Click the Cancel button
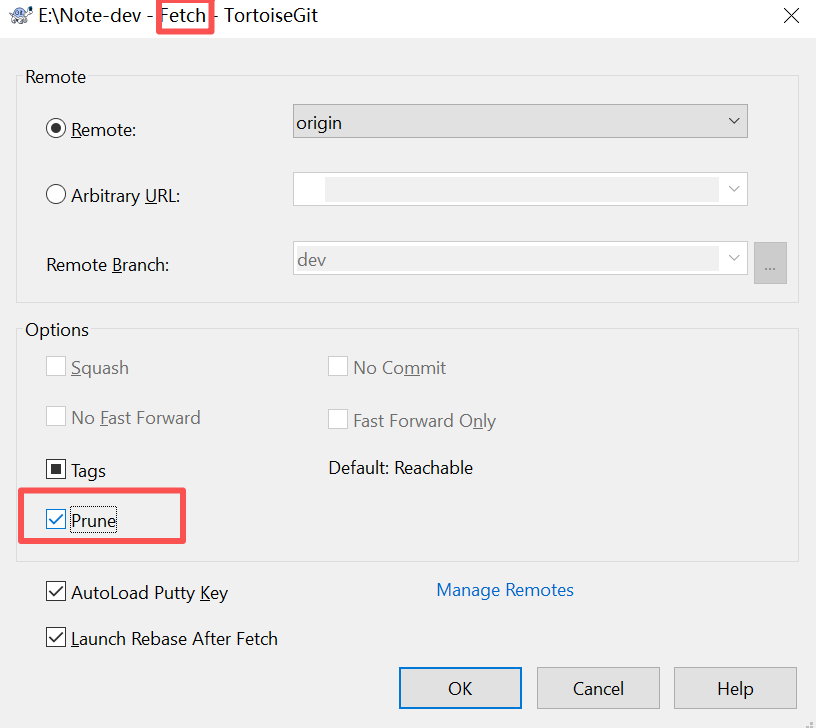 (598, 688)
